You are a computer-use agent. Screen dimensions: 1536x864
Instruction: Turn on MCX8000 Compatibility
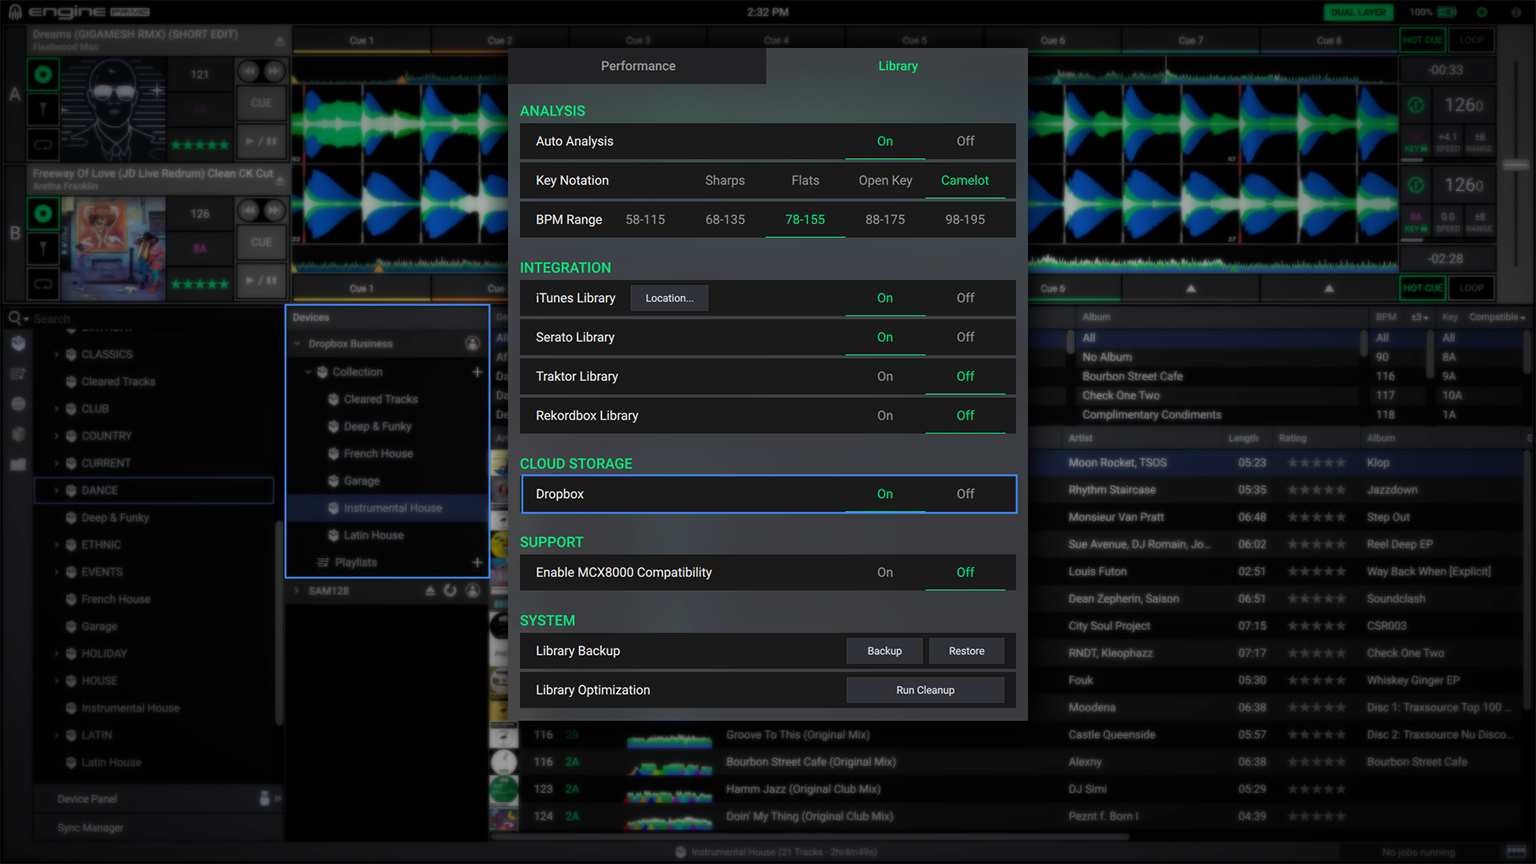click(884, 573)
